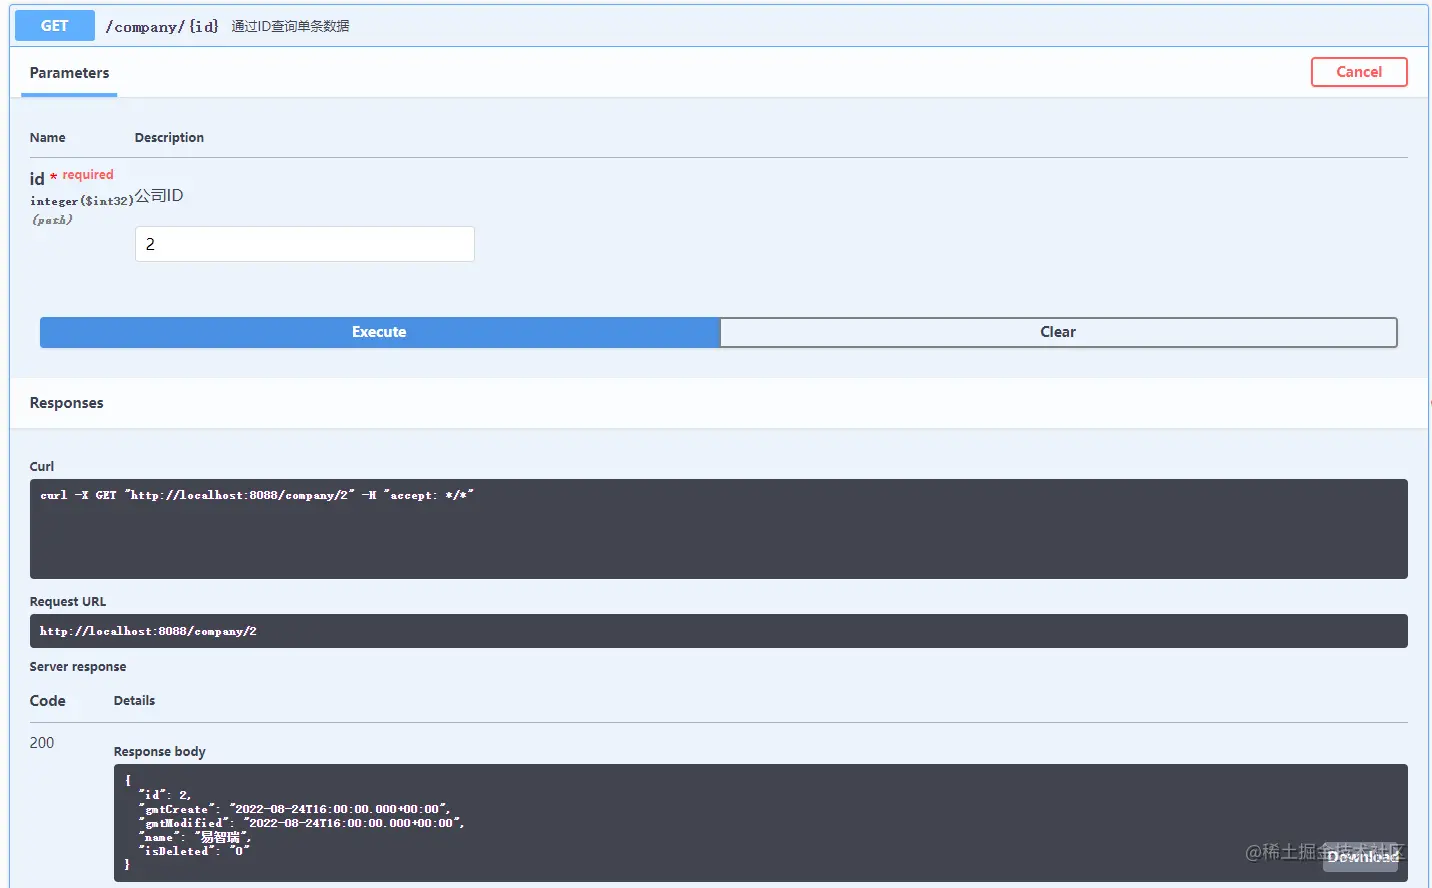Click the Request URL section label
The image size is (1432, 888).
coord(68,602)
